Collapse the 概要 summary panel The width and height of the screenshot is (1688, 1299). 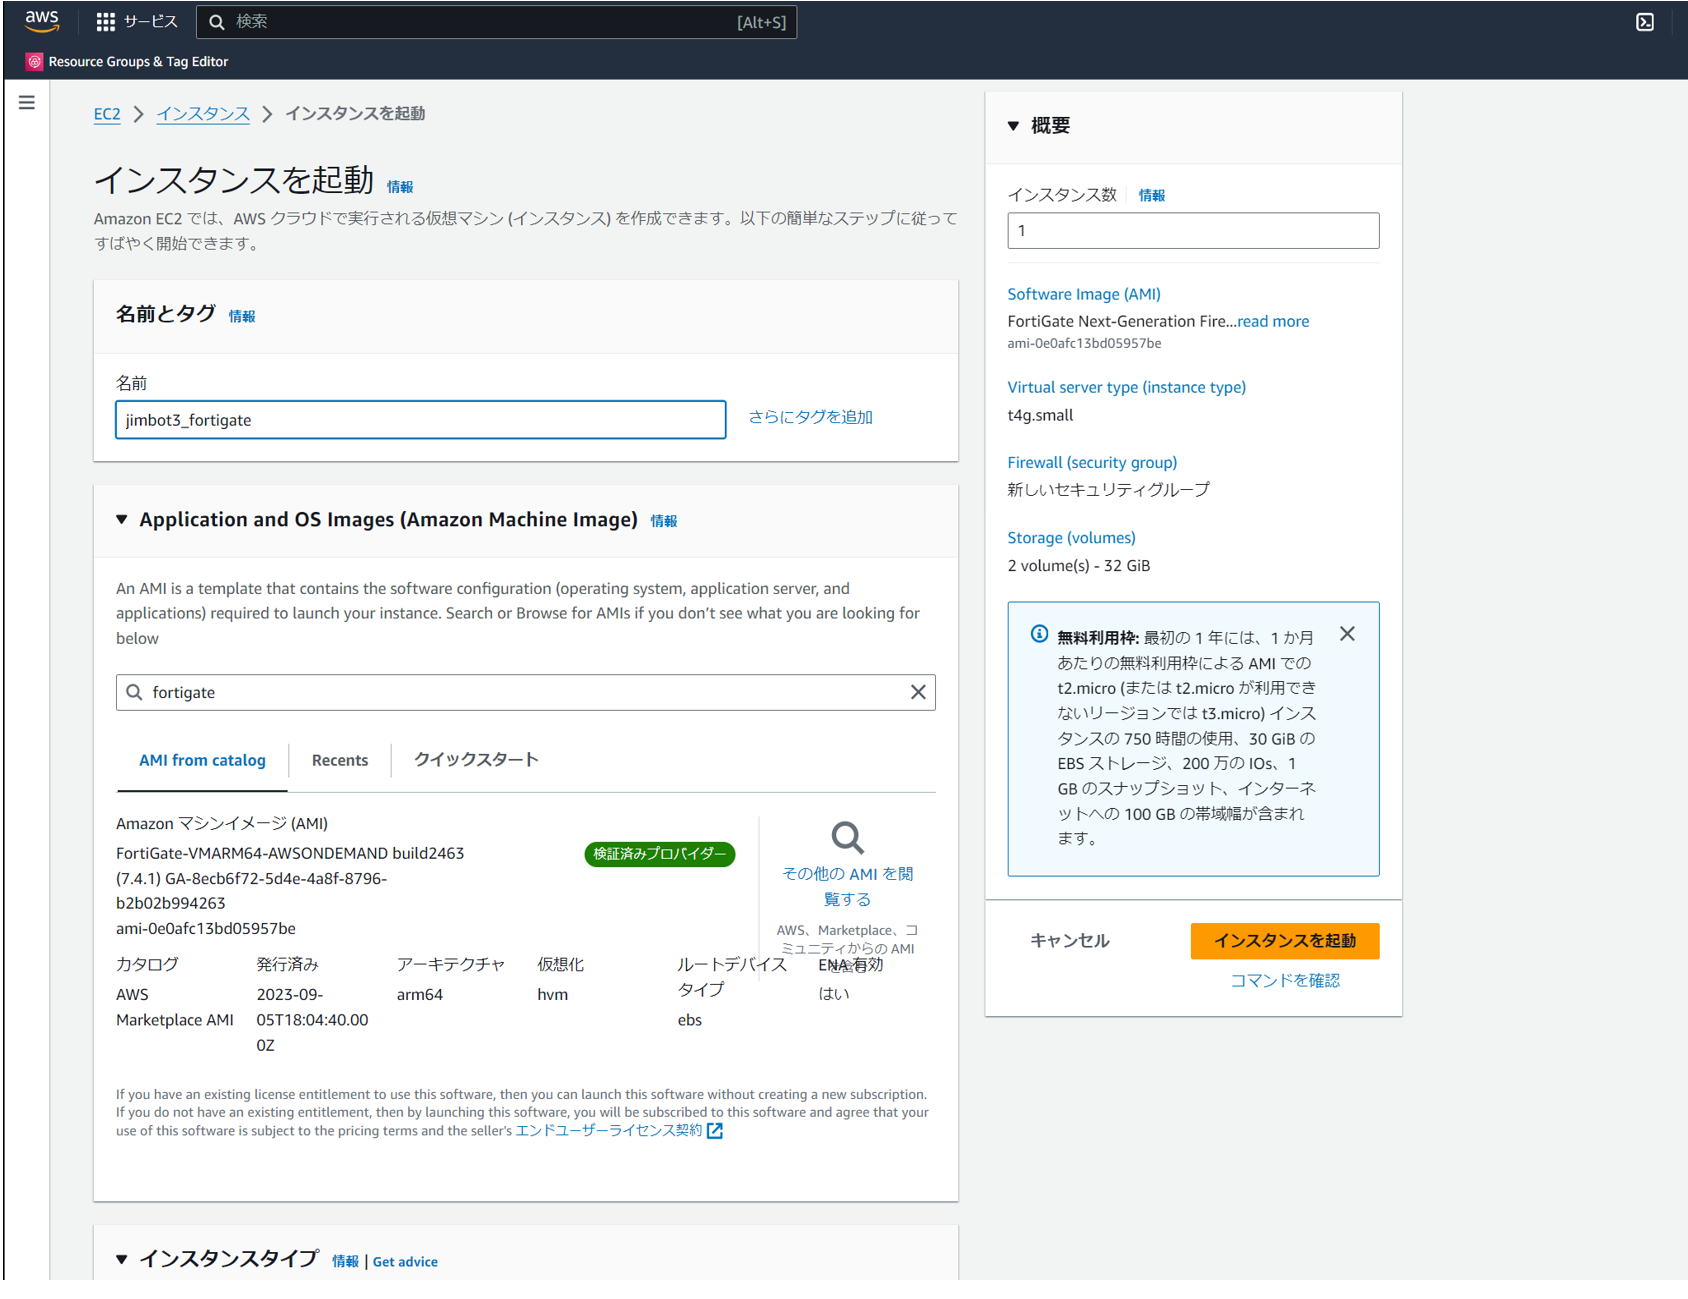[x=1013, y=126]
